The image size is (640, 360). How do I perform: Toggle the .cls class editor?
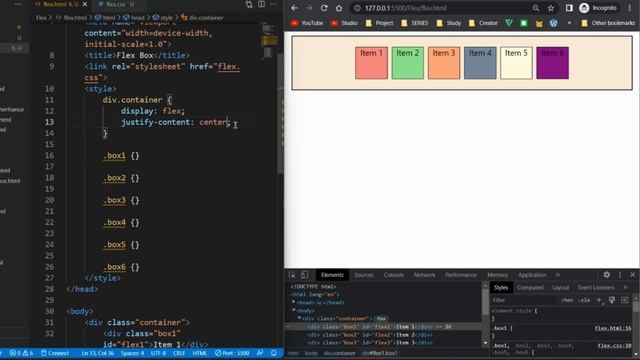[584, 300]
